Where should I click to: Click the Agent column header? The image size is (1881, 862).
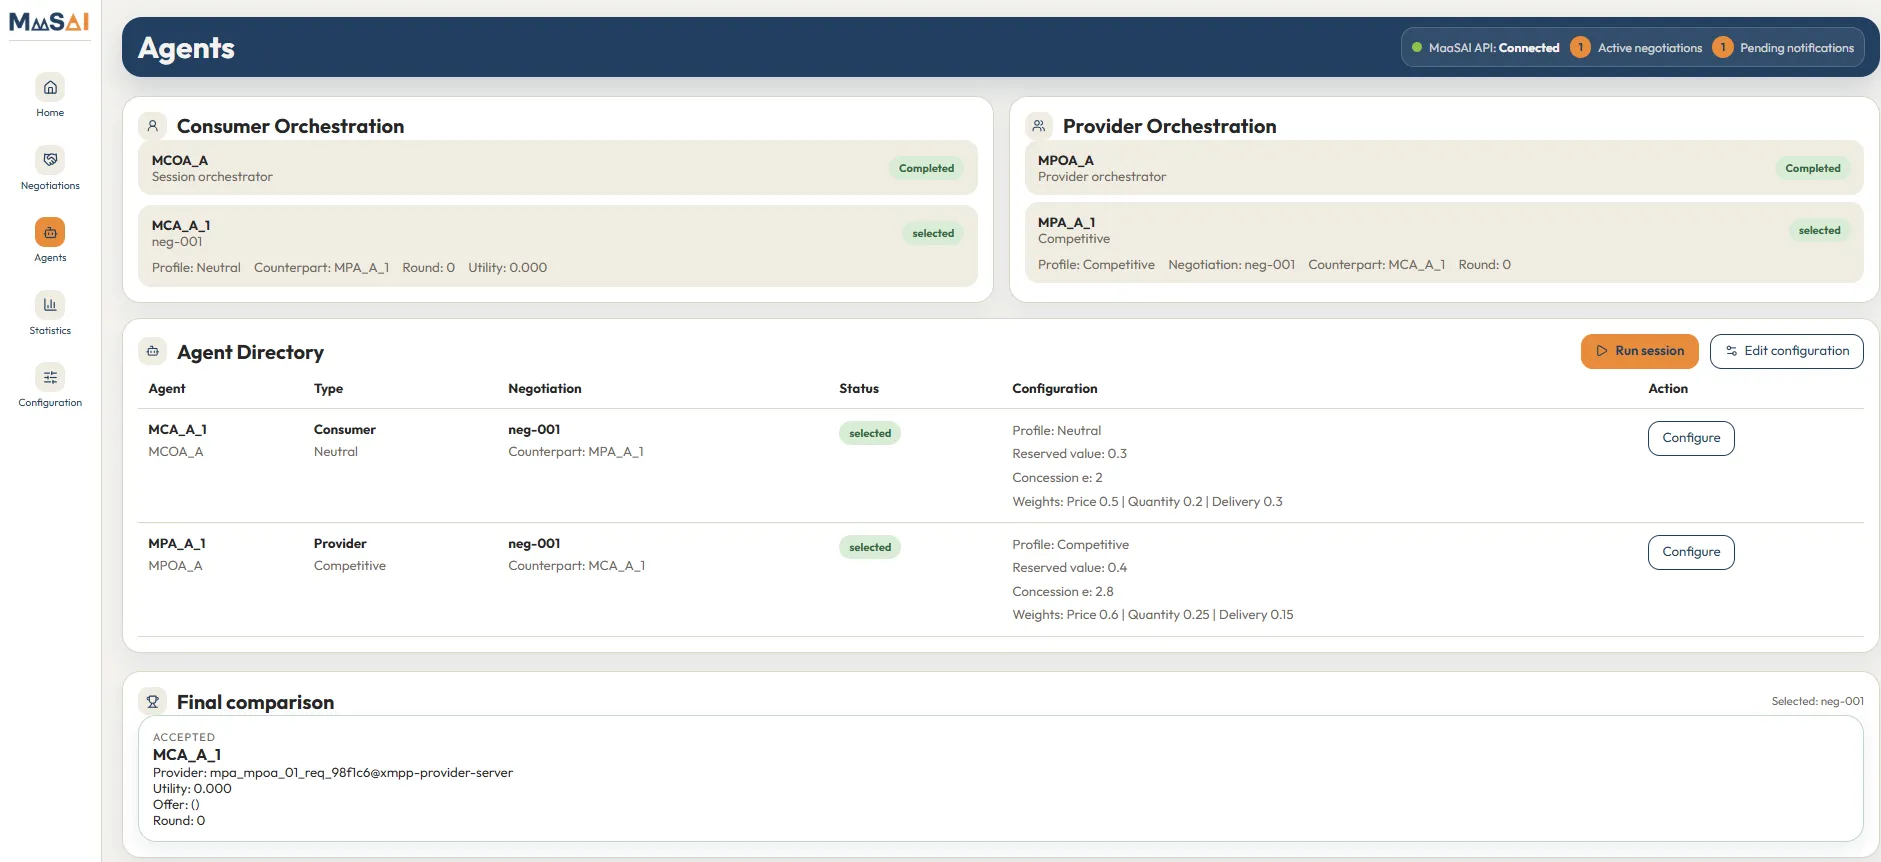(x=167, y=389)
